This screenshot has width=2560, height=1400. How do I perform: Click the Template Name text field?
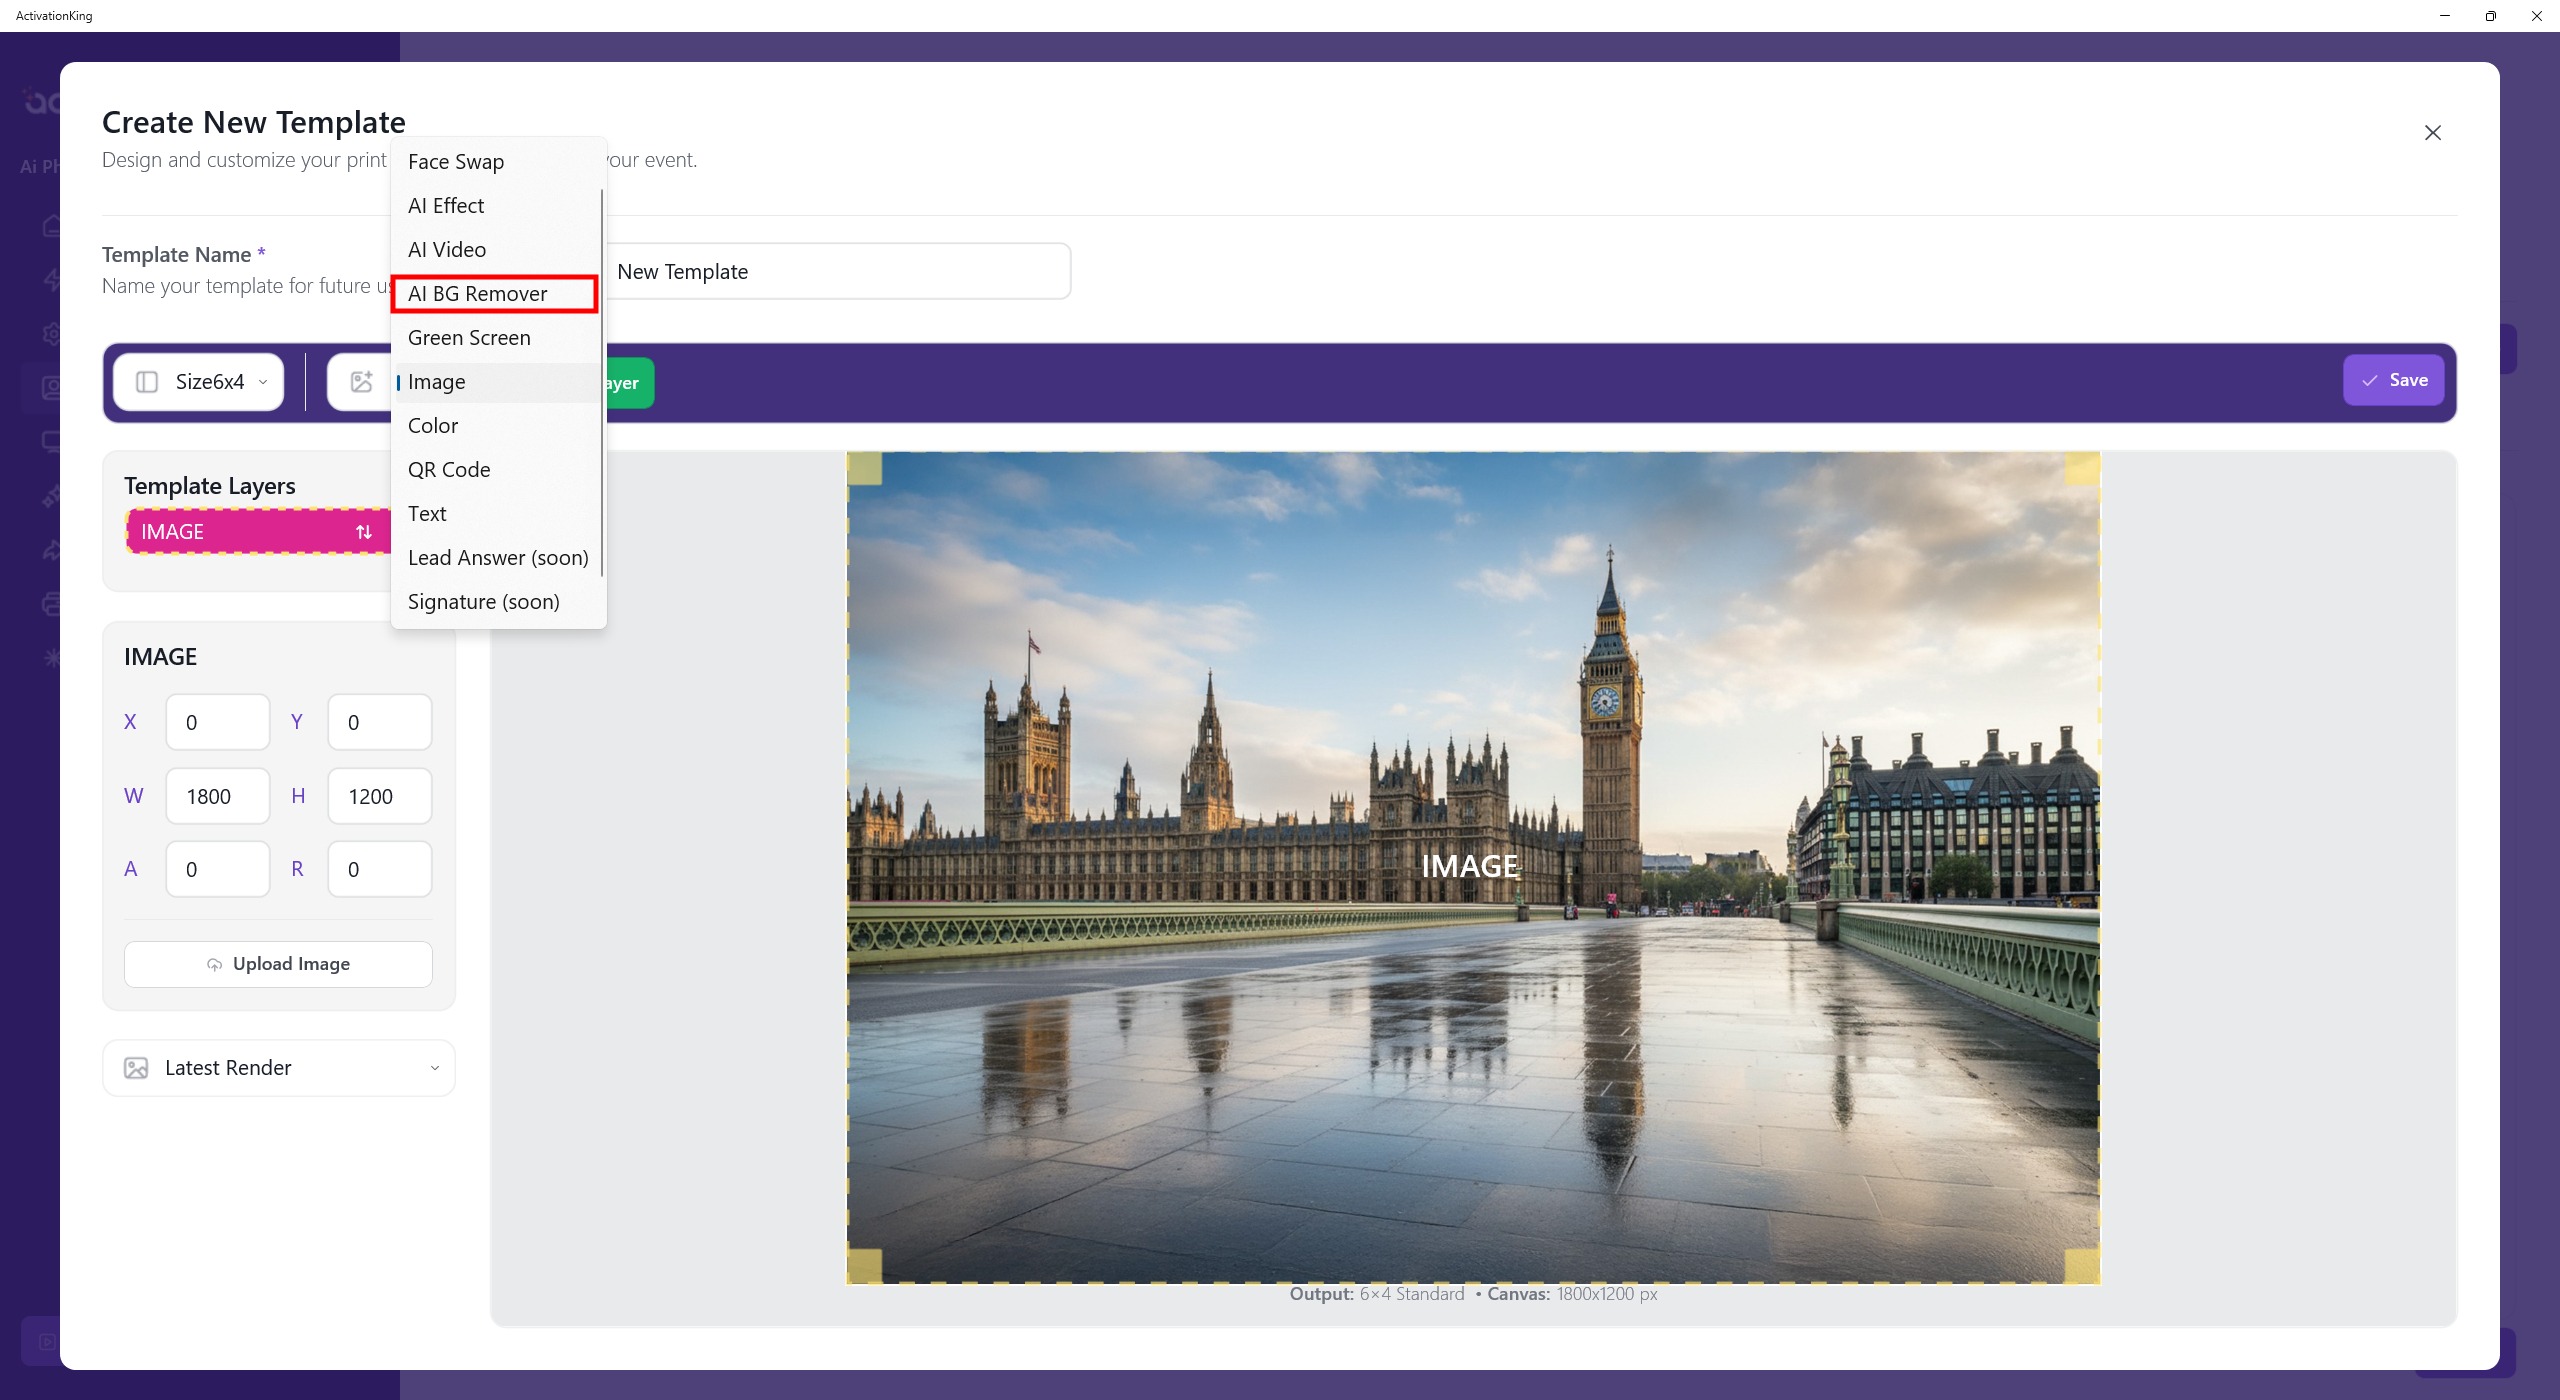(x=835, y=272)
